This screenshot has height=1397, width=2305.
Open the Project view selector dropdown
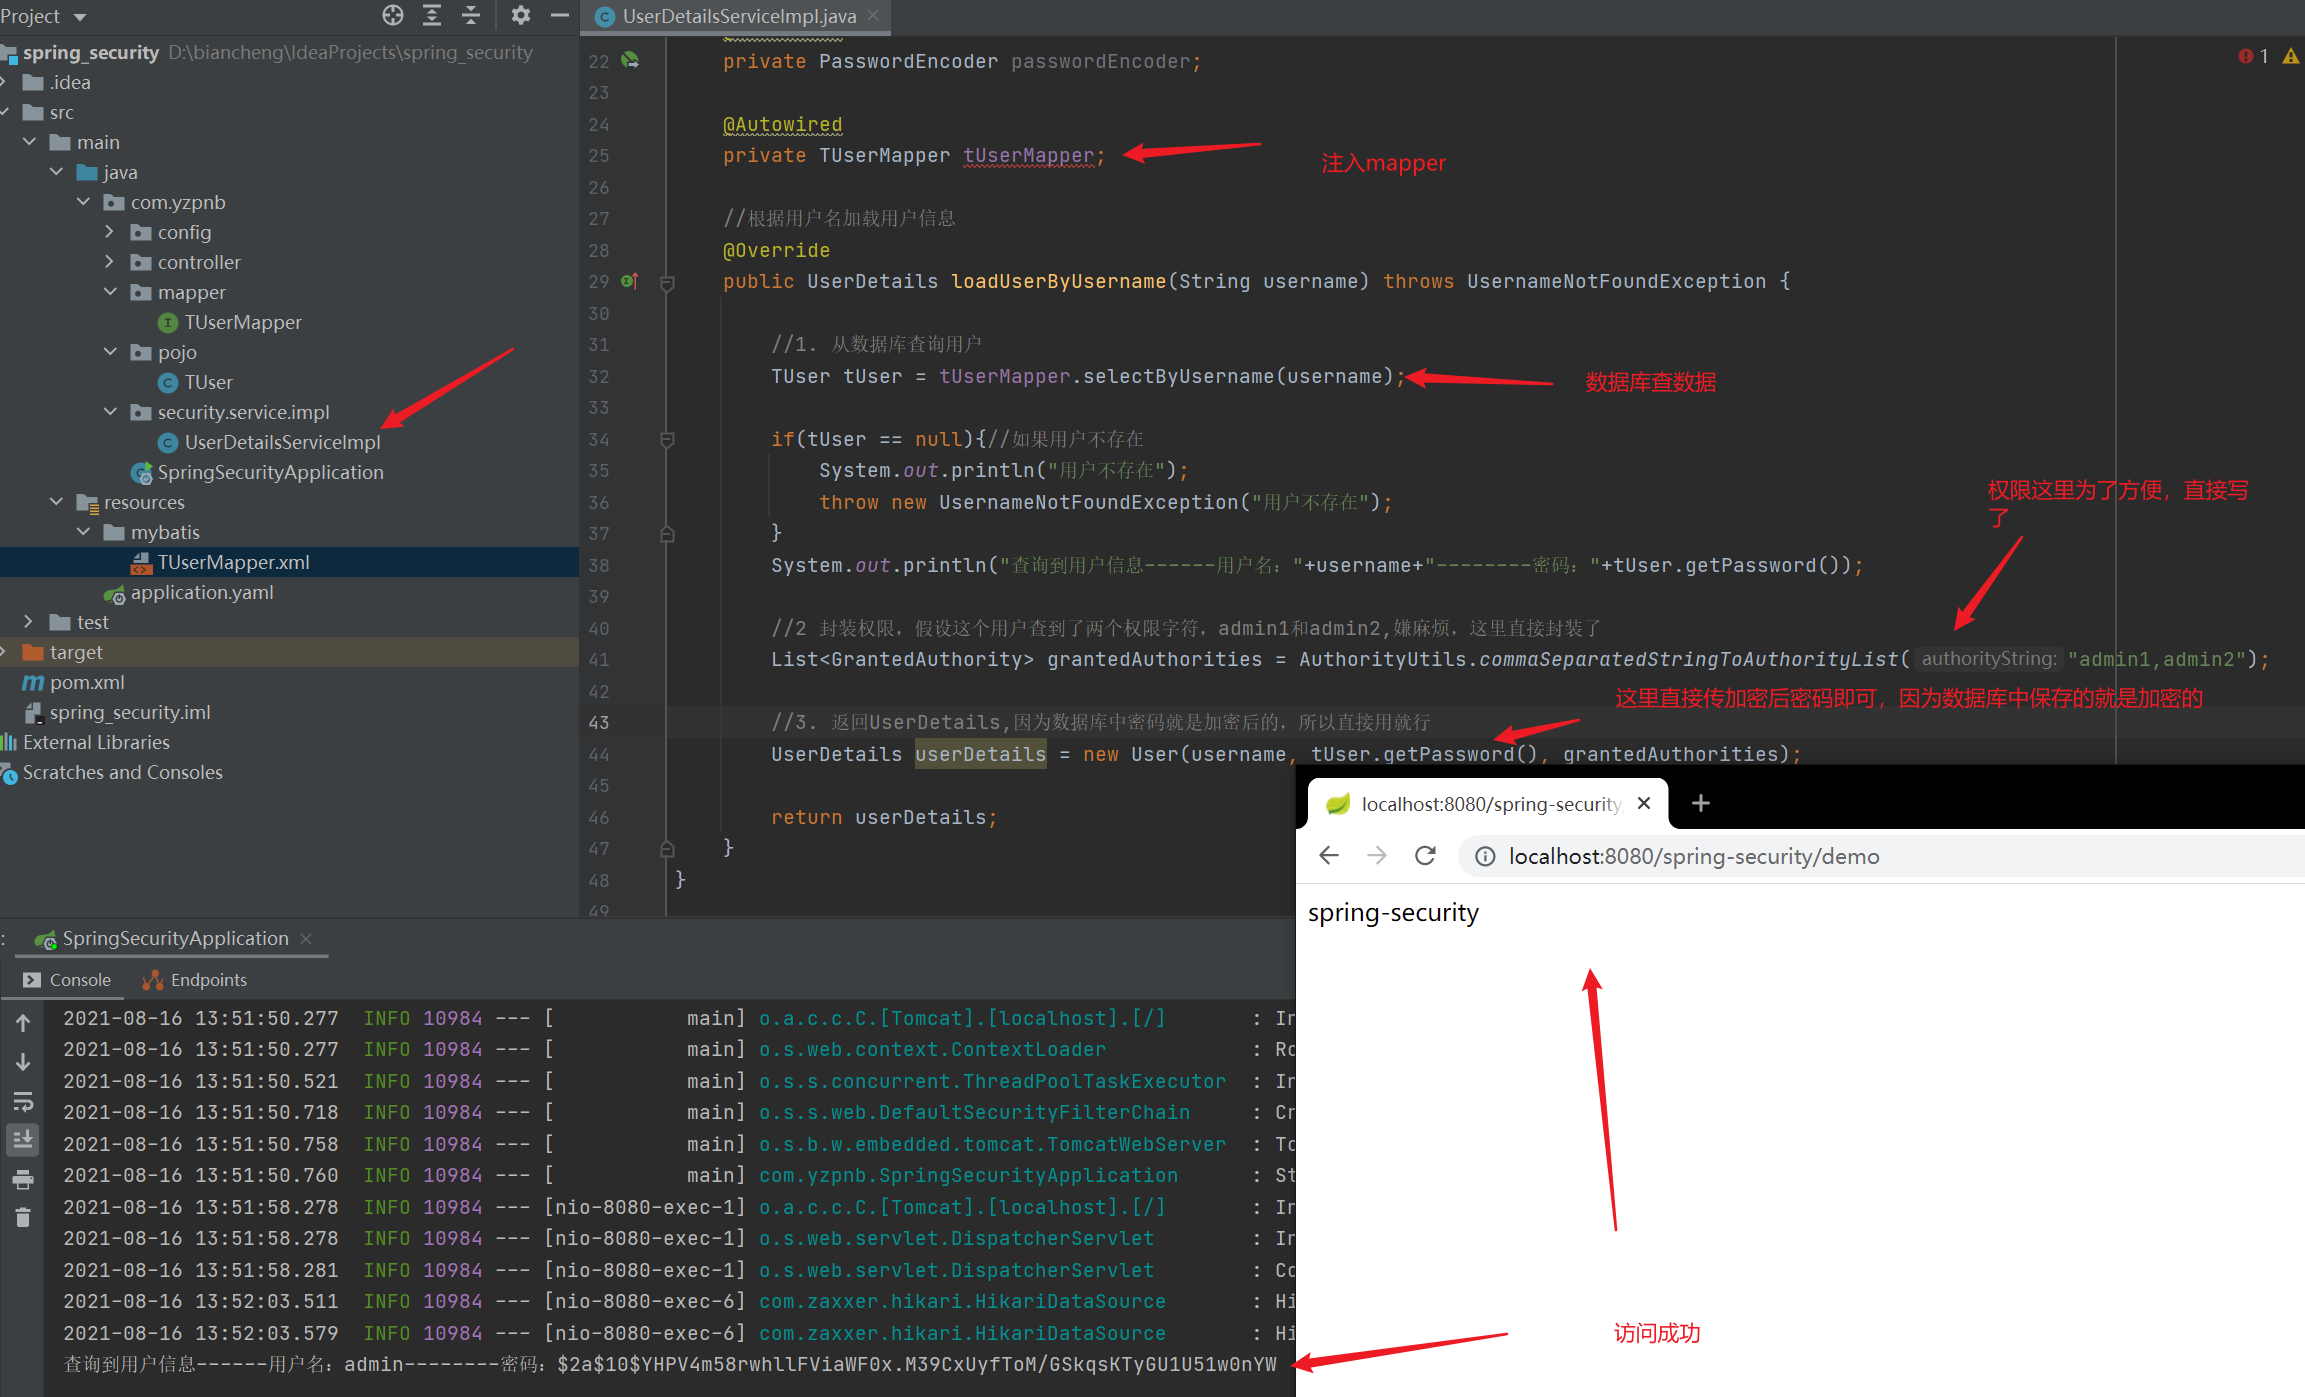pyautogui.click(x=45, y=16)
